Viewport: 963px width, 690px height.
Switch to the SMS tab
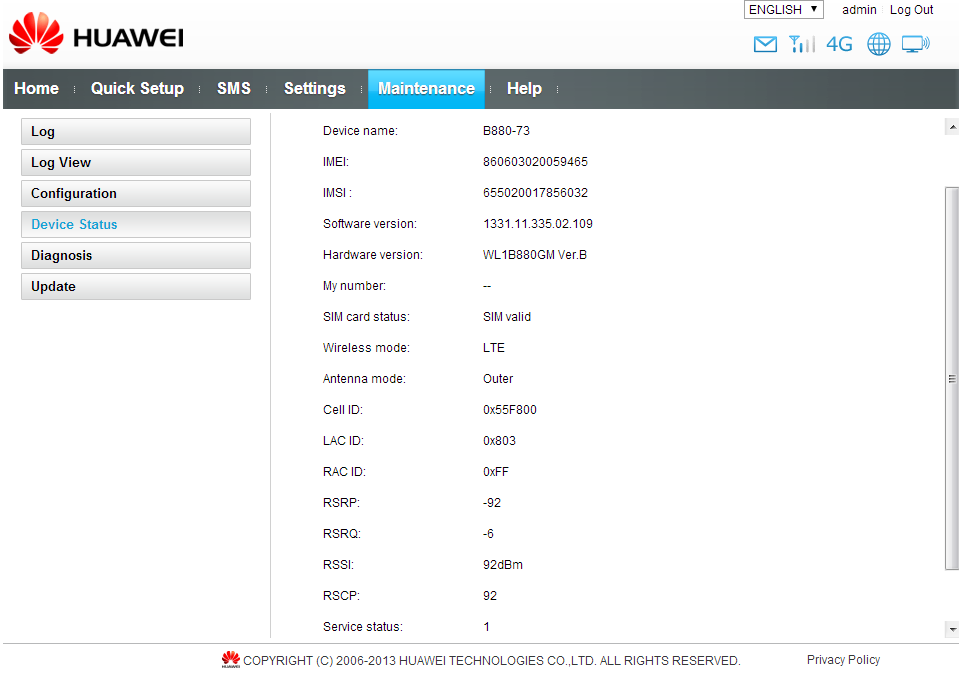pos(234,89)
